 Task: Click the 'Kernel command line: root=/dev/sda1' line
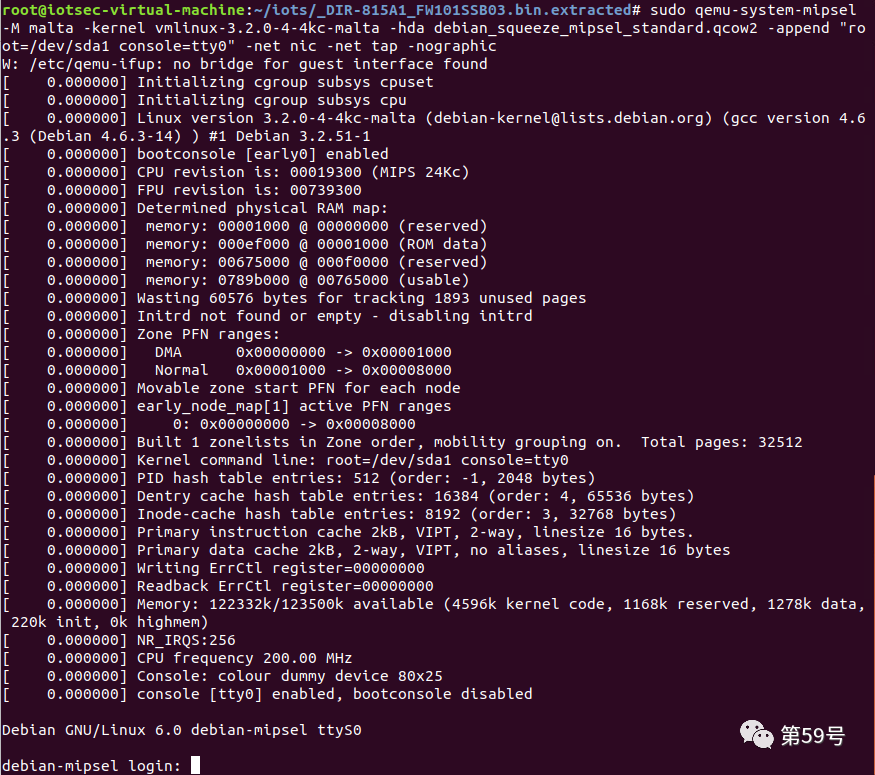286,460
